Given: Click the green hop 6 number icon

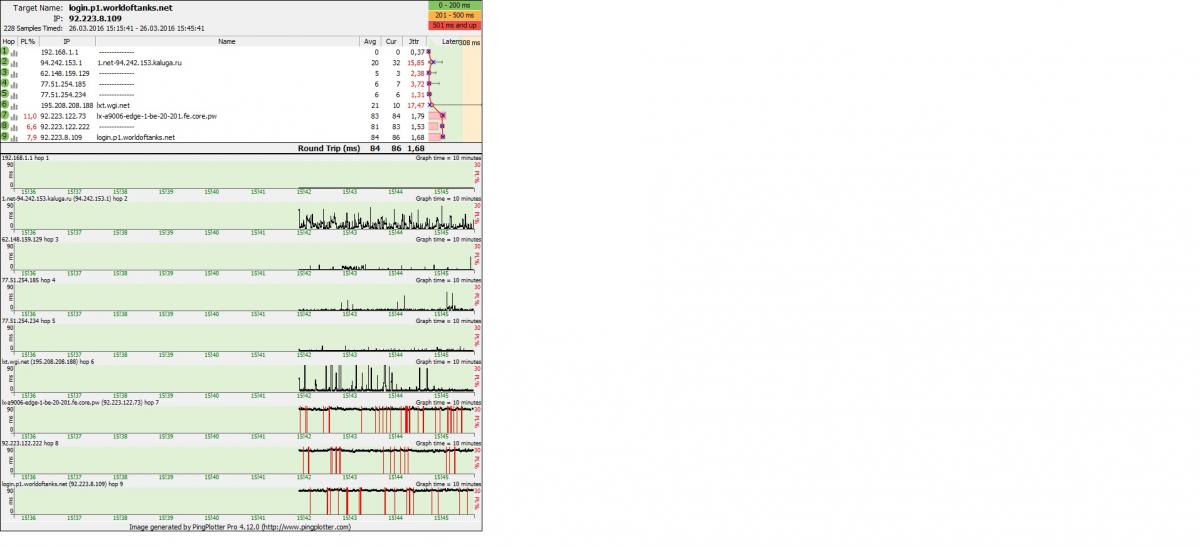Looking at the screenshot, I should [x=5, y=104].
